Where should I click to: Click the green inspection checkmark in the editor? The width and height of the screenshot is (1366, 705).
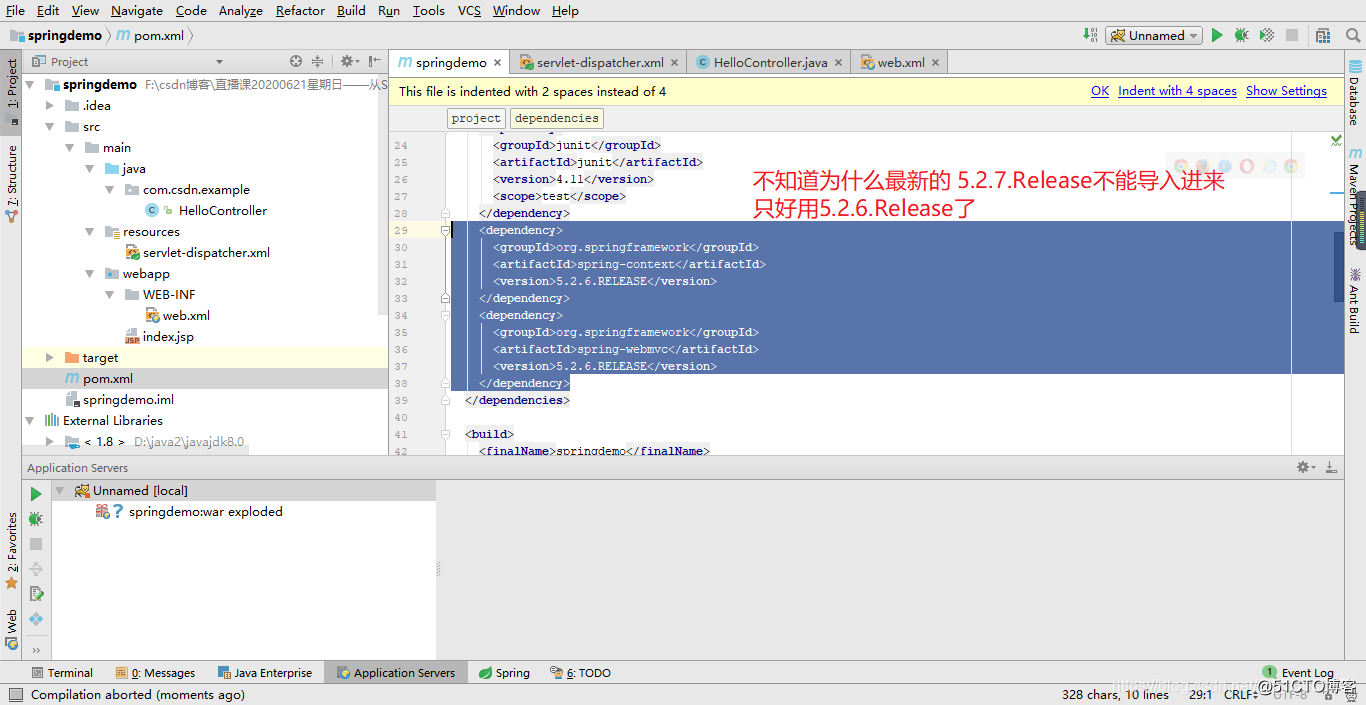tap(1336, 140)
